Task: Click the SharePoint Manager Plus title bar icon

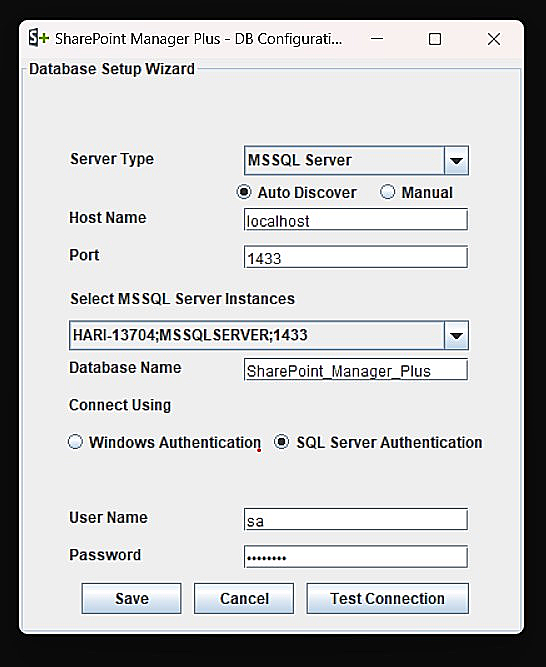Action: tap(38, 38)
